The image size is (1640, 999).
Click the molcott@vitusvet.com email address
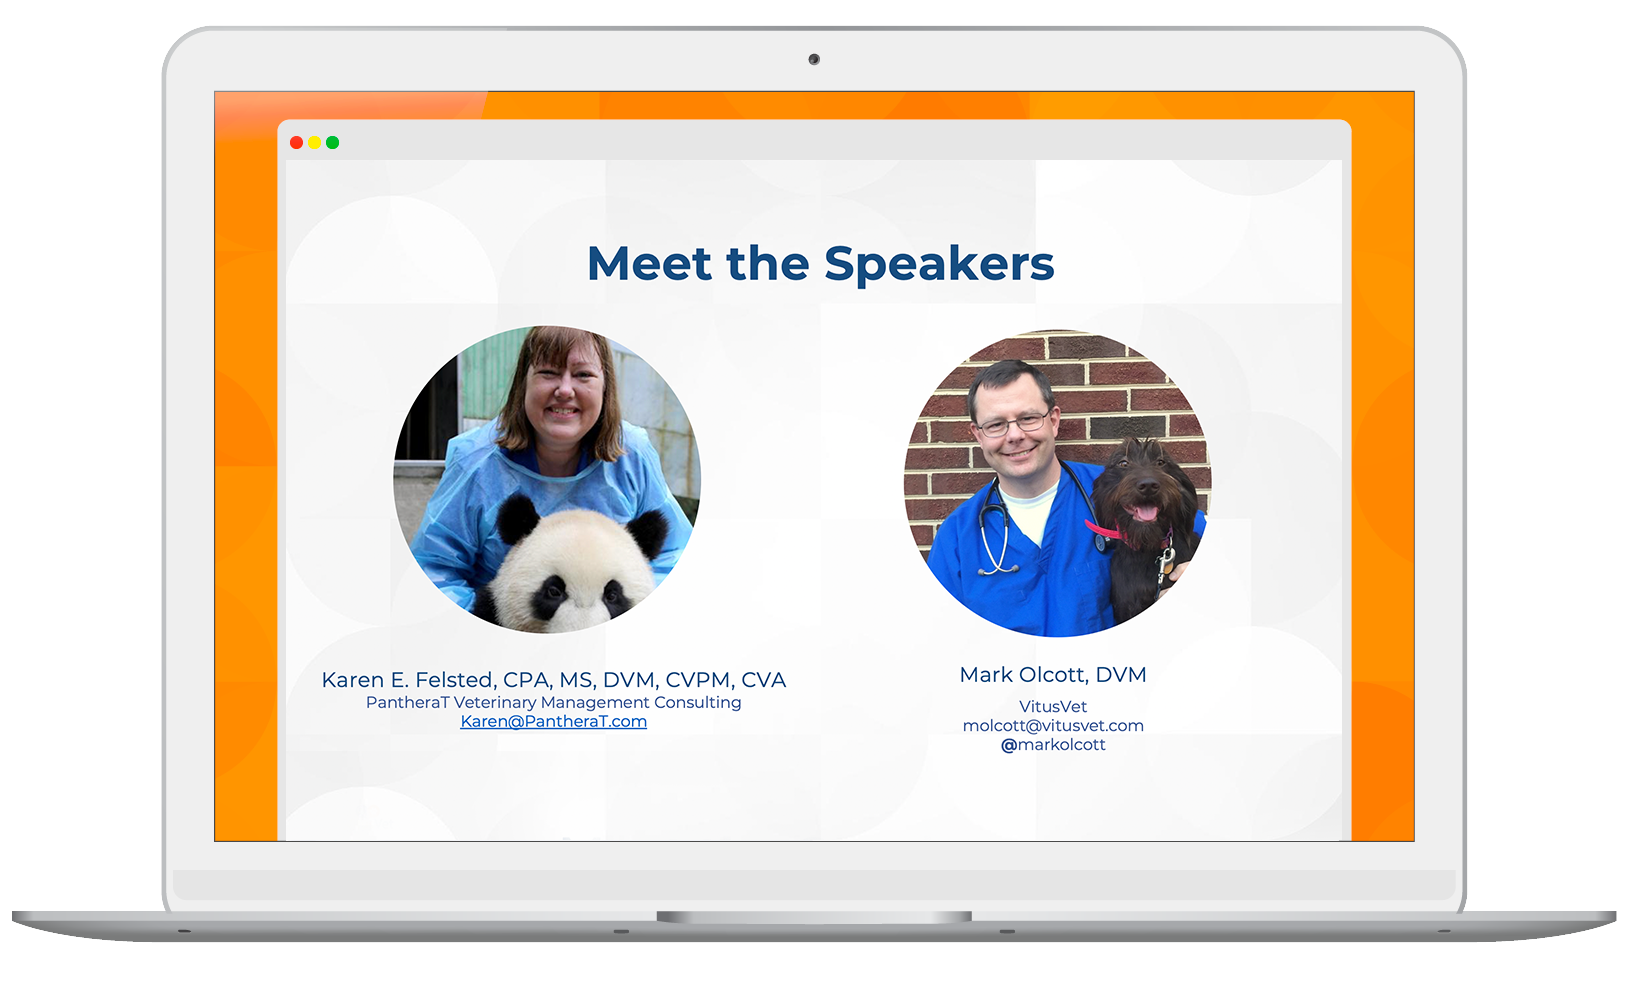point(1053,725)
